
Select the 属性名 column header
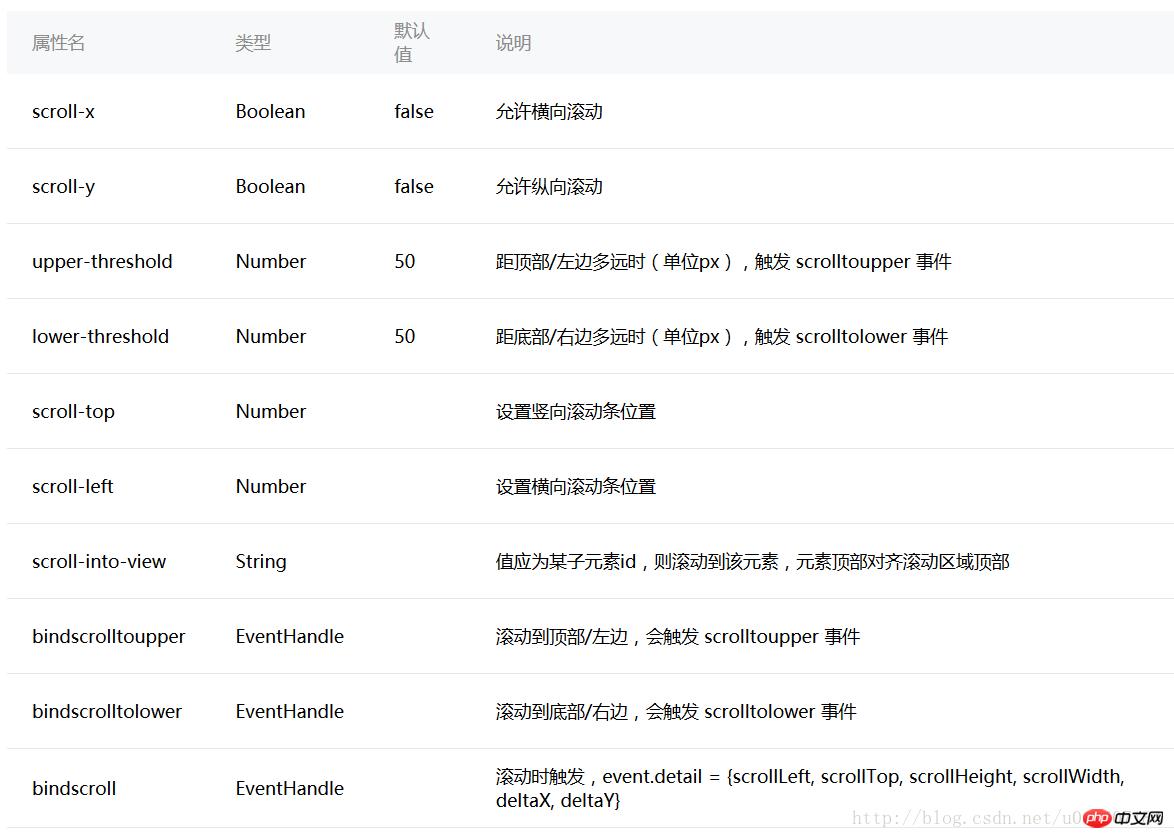[58, 42]
